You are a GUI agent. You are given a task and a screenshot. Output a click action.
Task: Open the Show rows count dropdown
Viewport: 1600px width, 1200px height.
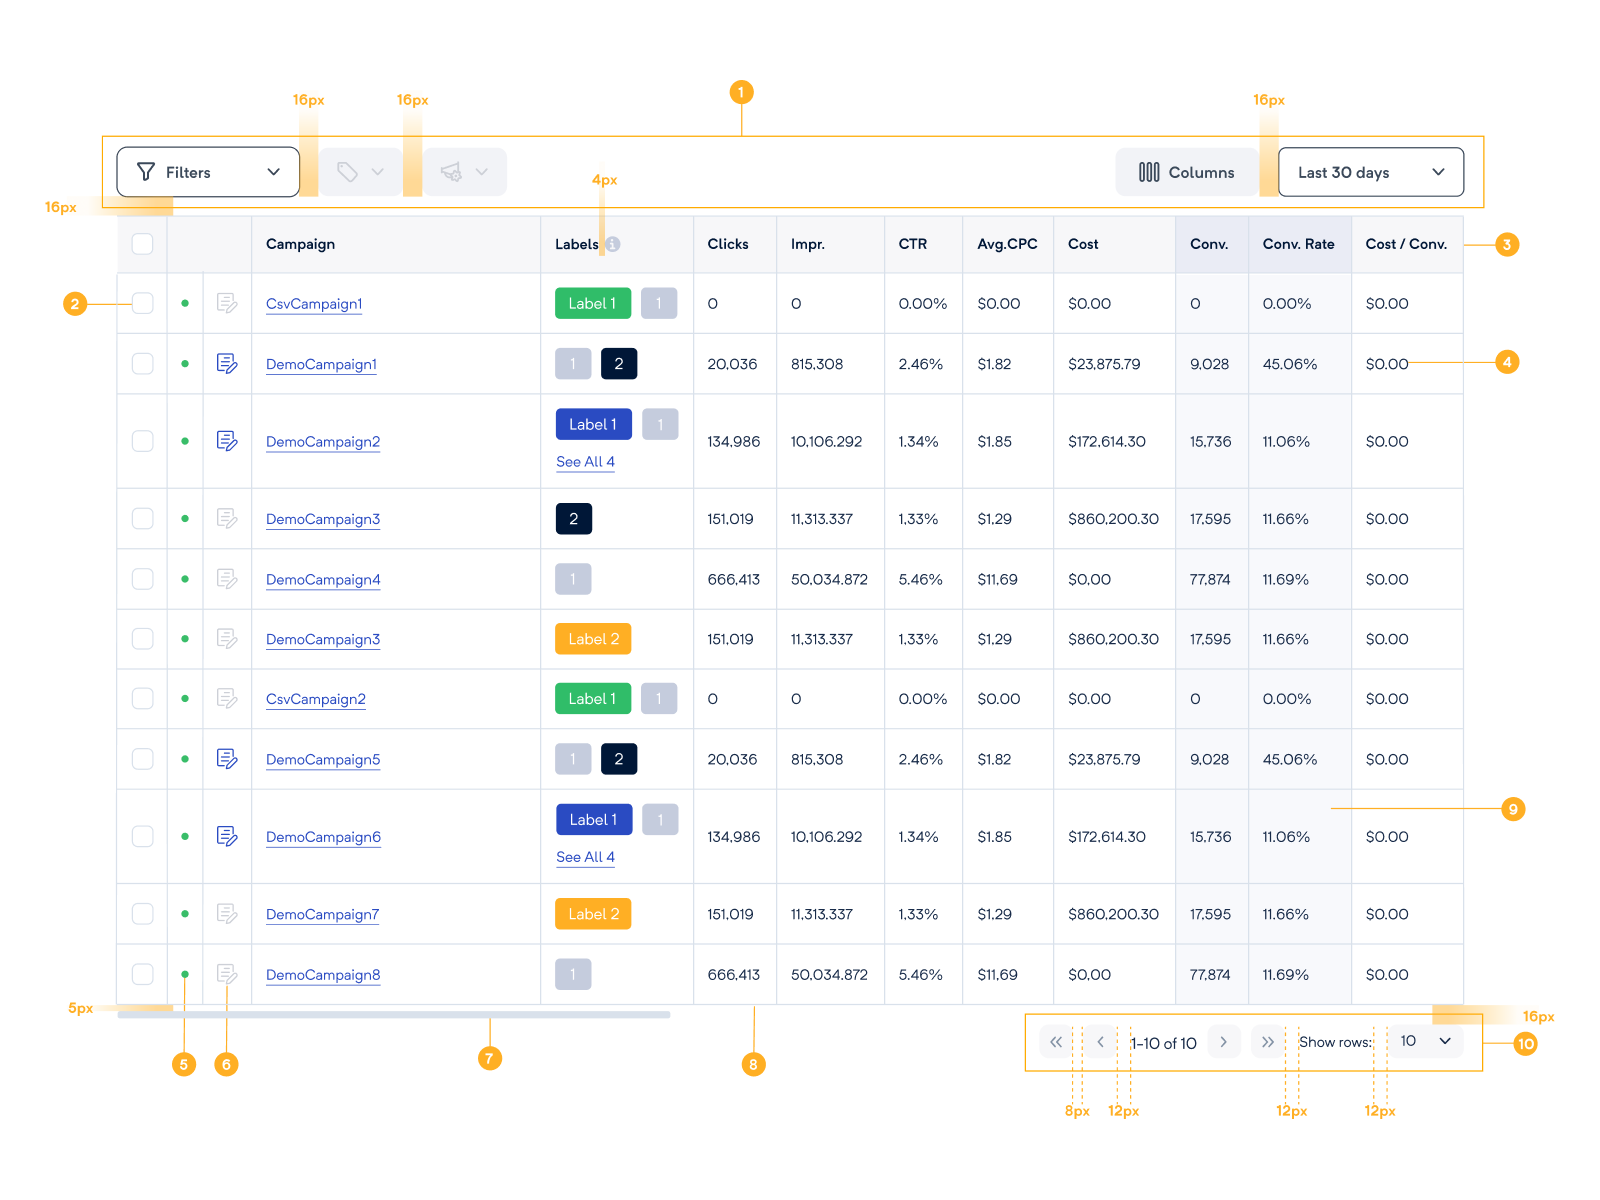tap(1424, 1041)
